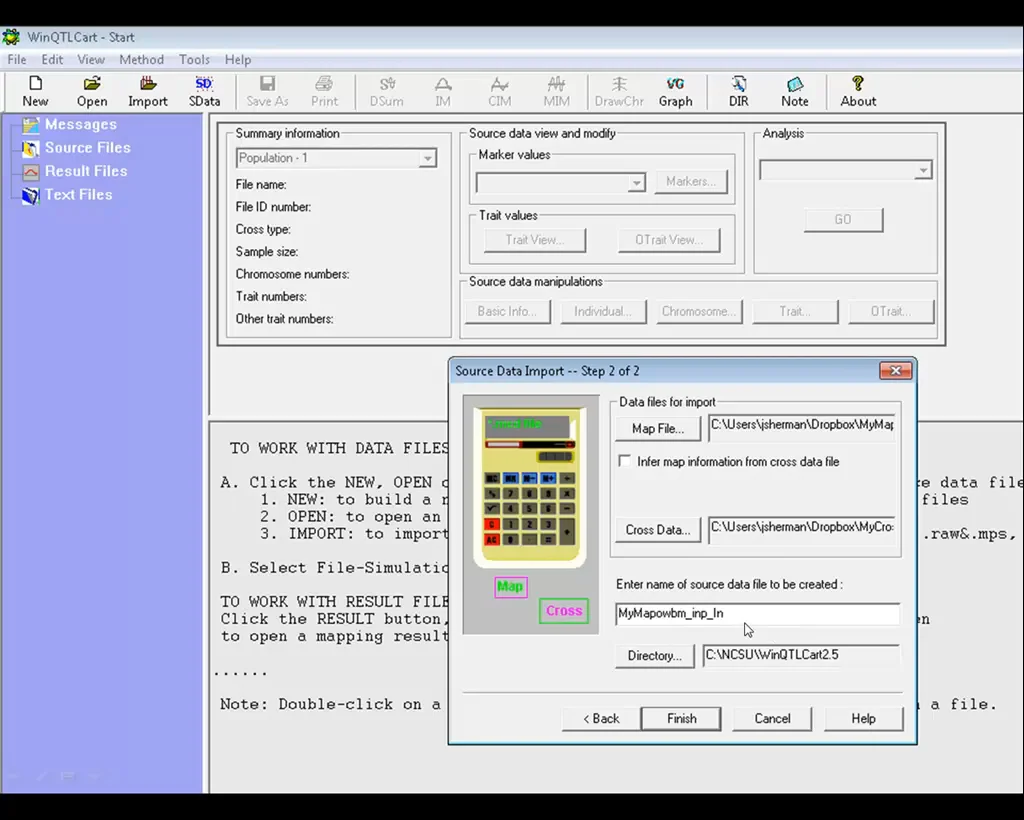Click the DIR toolbar icon
Viewport: 1024px width, 820px height.
739,91
